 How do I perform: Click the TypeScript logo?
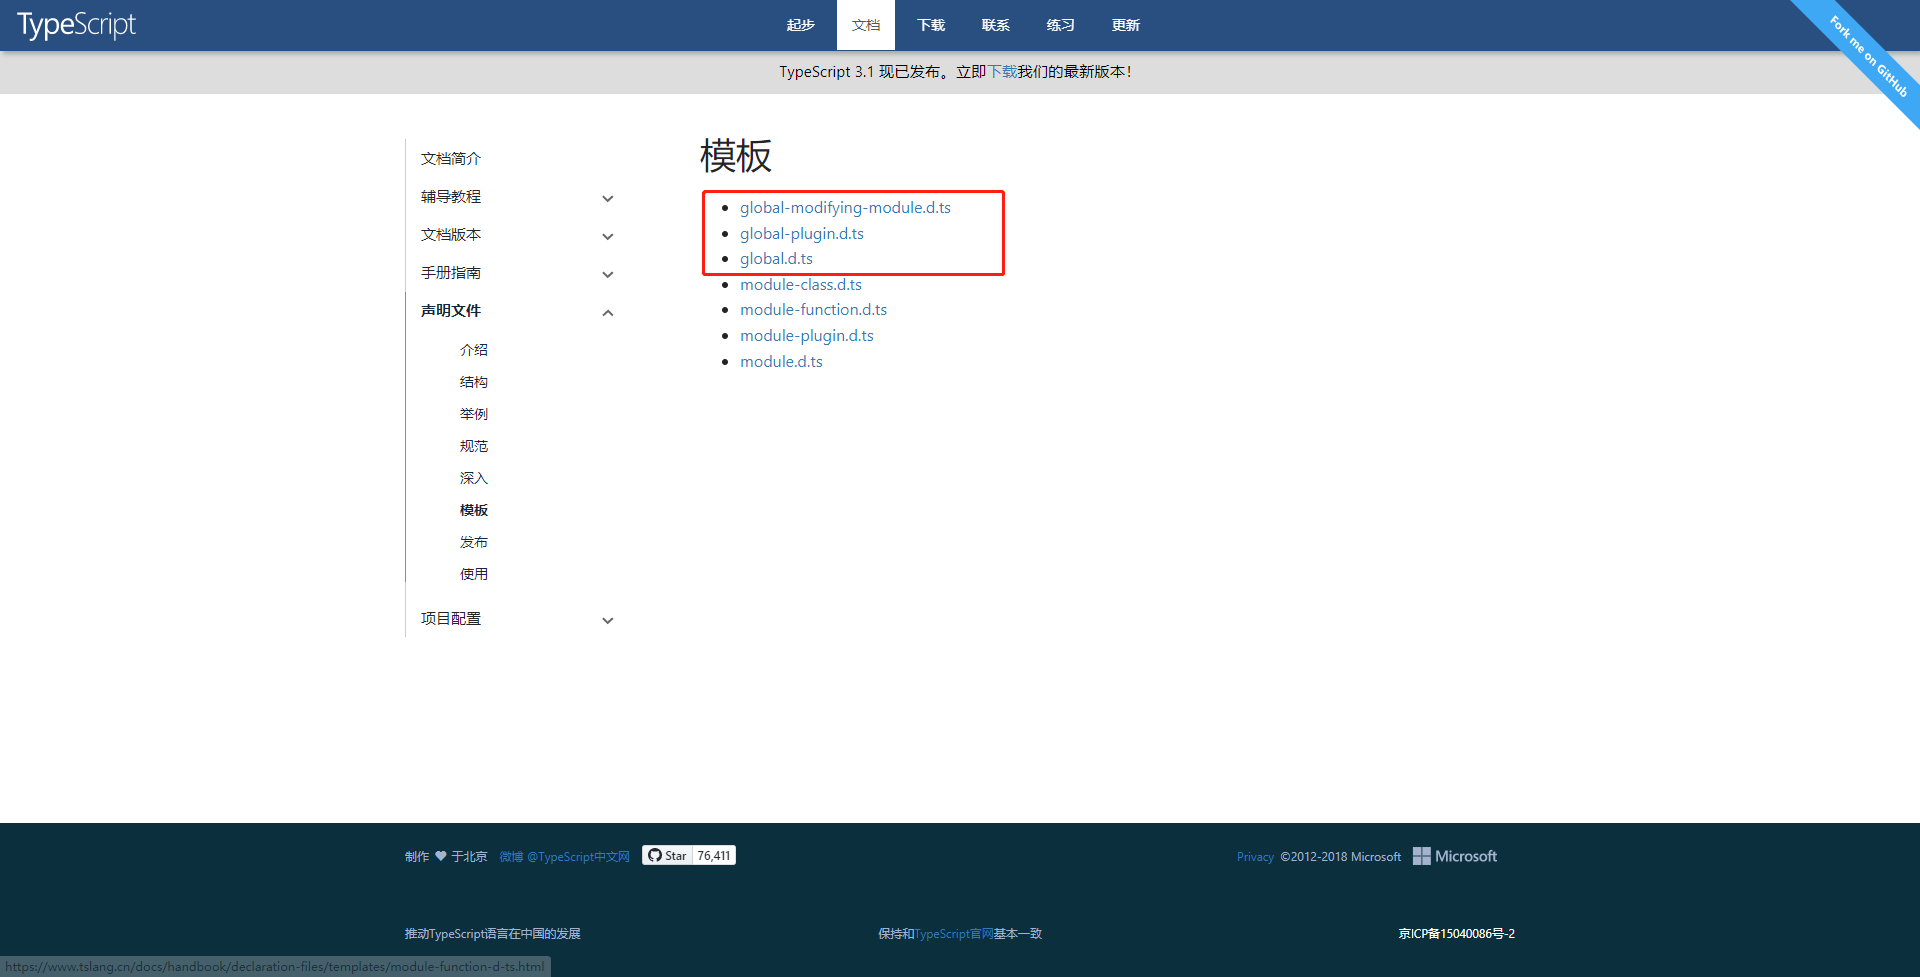[76, 25]
